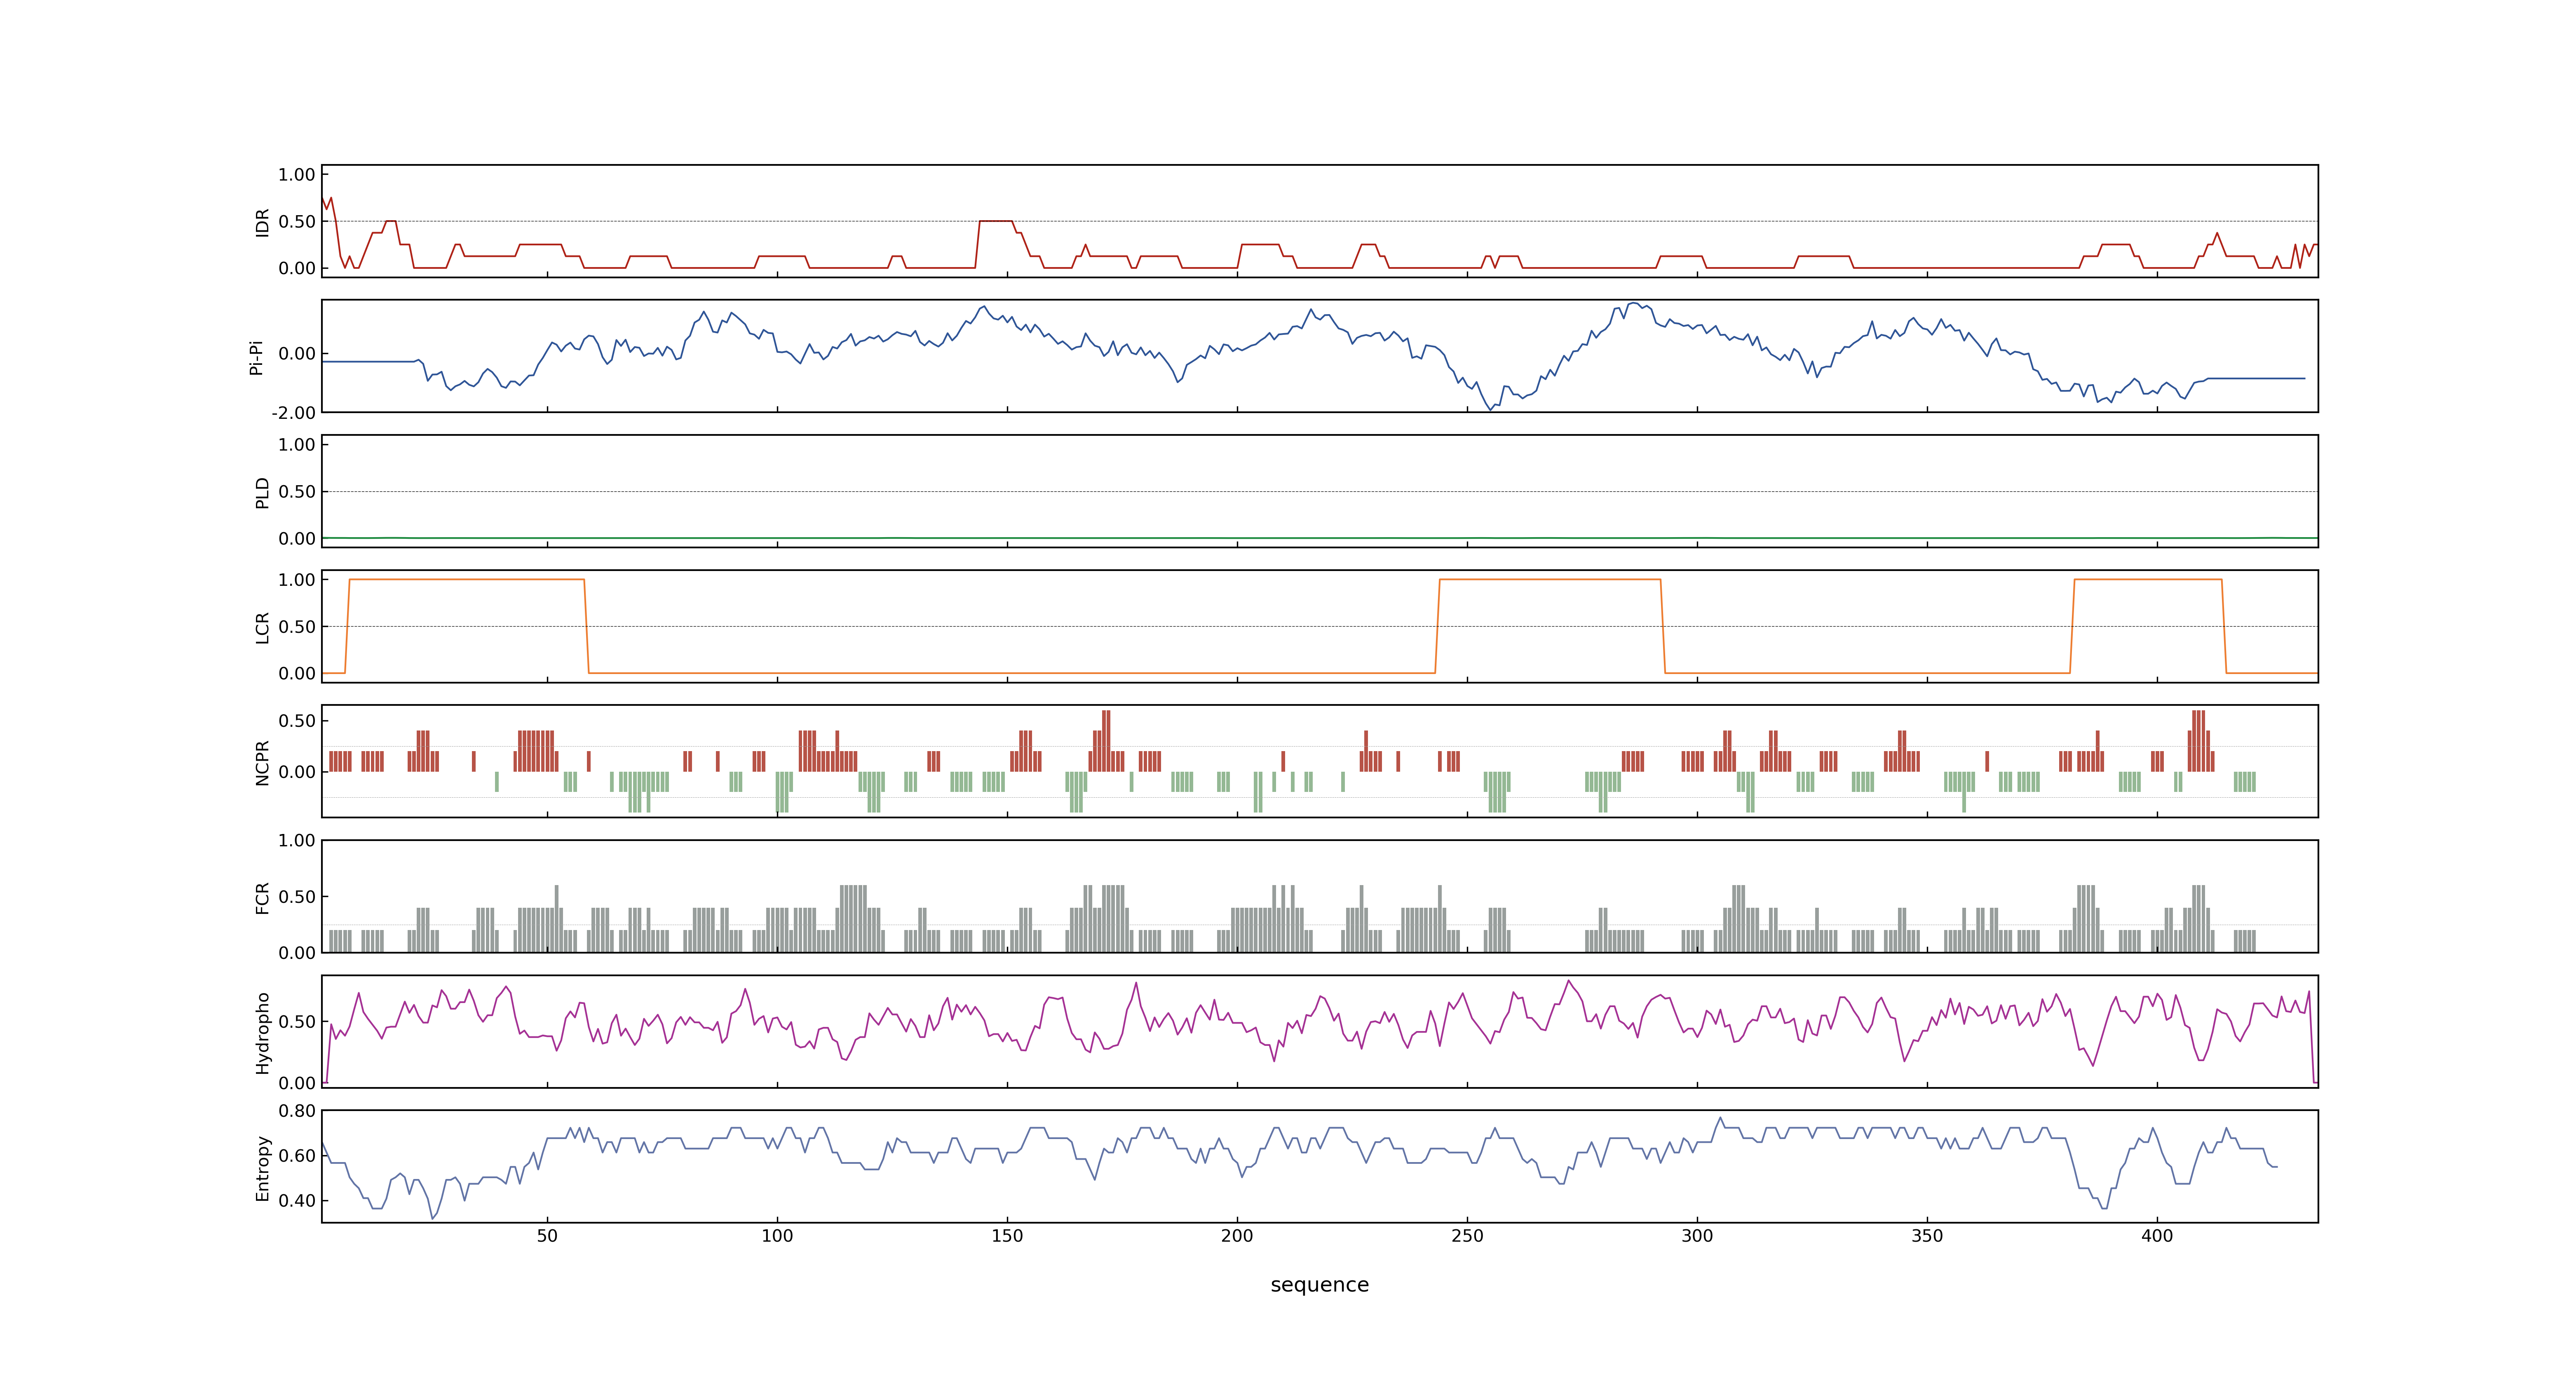Click the 1.00 tick in LCR panel
Screen dimensions: 2576x1374
[x=297, y=580]
